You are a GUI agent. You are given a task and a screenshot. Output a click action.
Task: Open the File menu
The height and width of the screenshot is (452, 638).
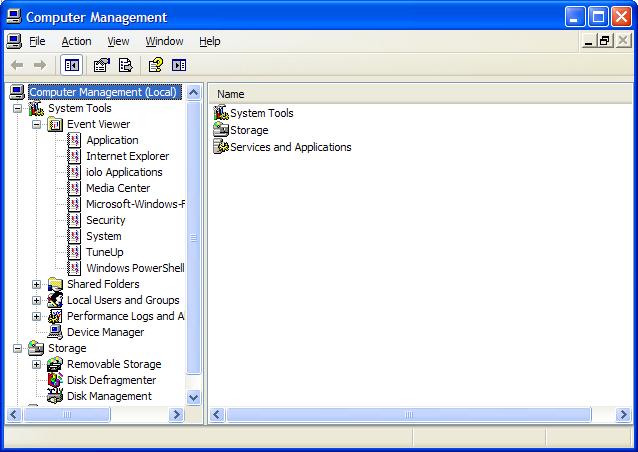click(x=37, y=41)
